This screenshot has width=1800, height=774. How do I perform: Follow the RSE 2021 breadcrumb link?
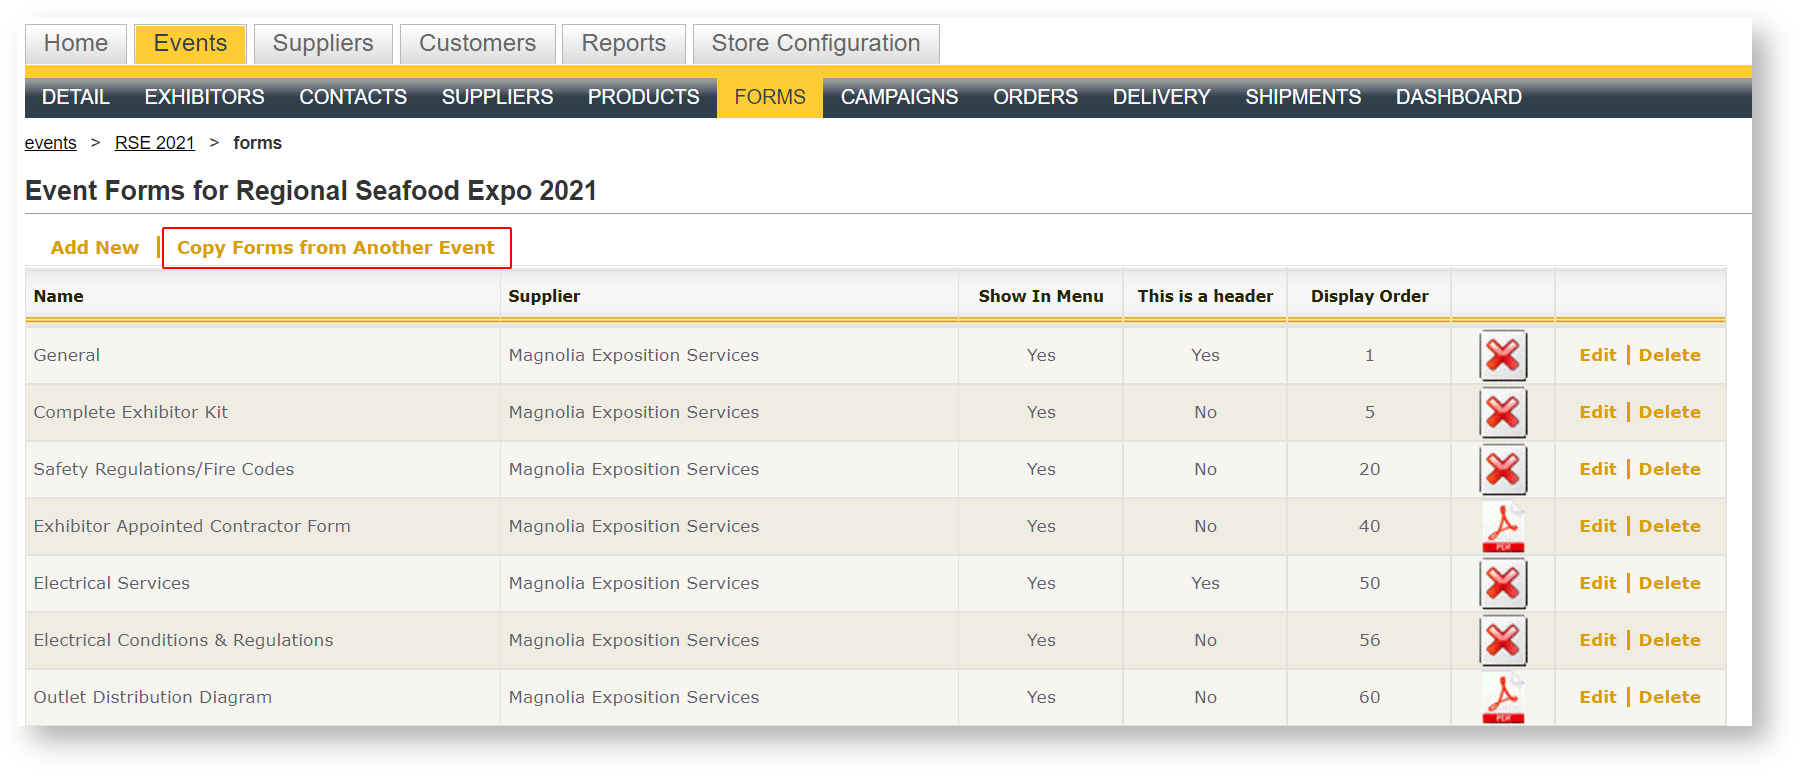[155, 143]
